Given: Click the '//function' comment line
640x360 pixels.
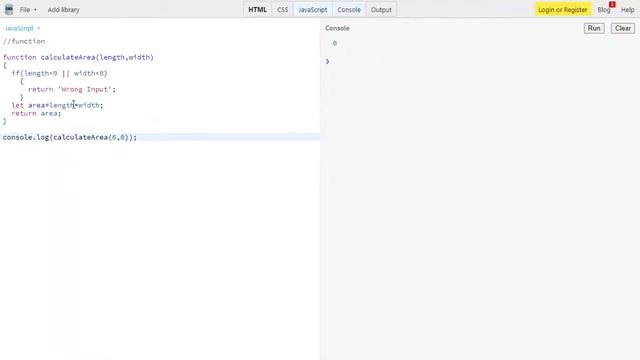Looking at the screenshot, I should (x=24, y=41).
